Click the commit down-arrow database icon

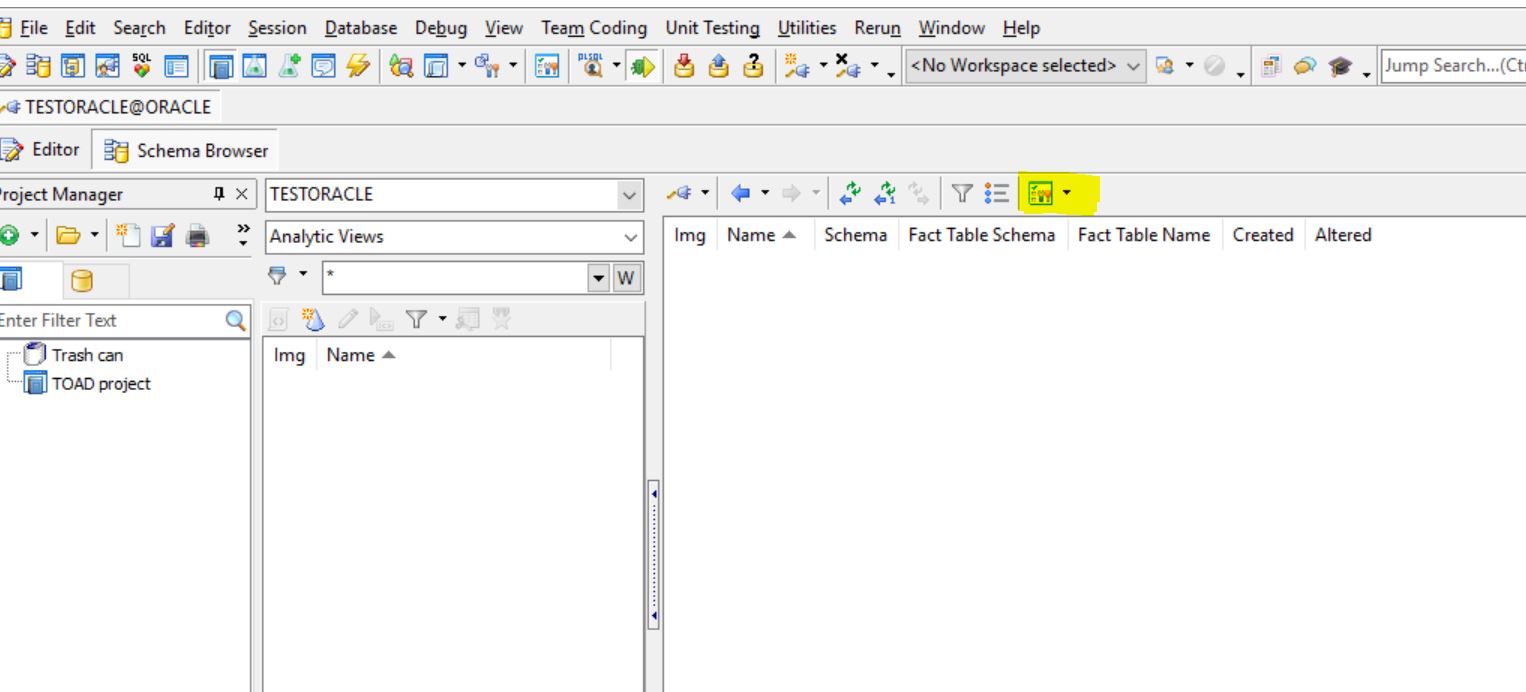tap(685, 65)
